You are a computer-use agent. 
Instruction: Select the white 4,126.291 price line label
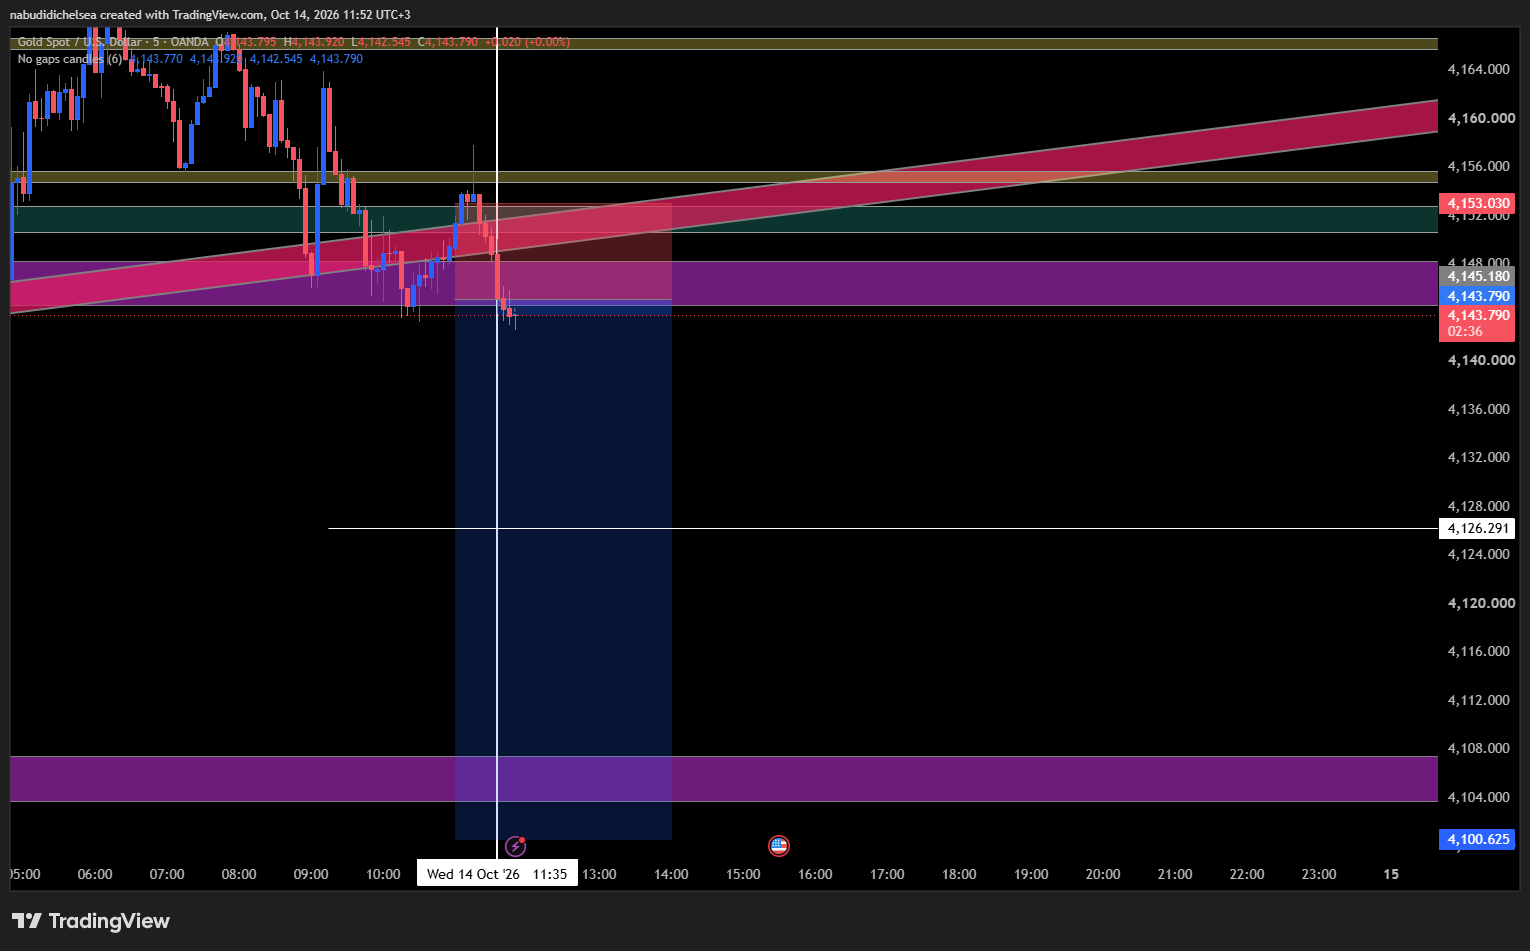point(1478,528)
